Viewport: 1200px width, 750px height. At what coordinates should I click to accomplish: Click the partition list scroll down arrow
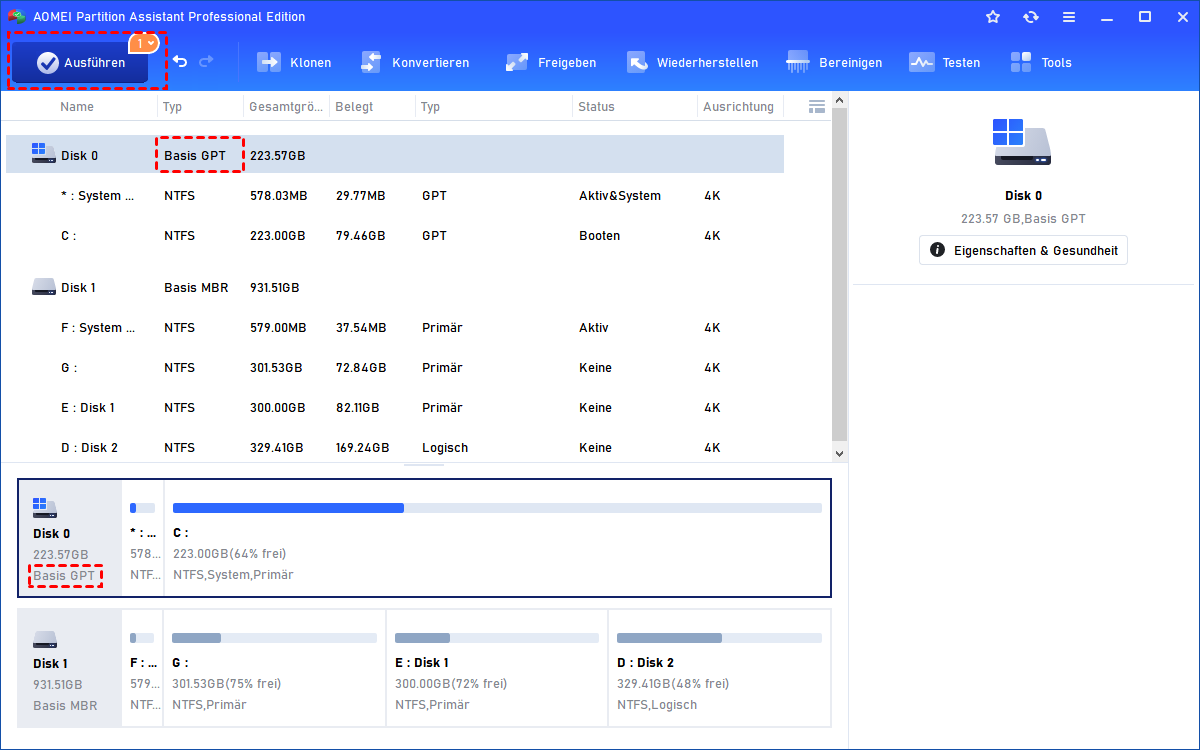(x=840, y=454)
